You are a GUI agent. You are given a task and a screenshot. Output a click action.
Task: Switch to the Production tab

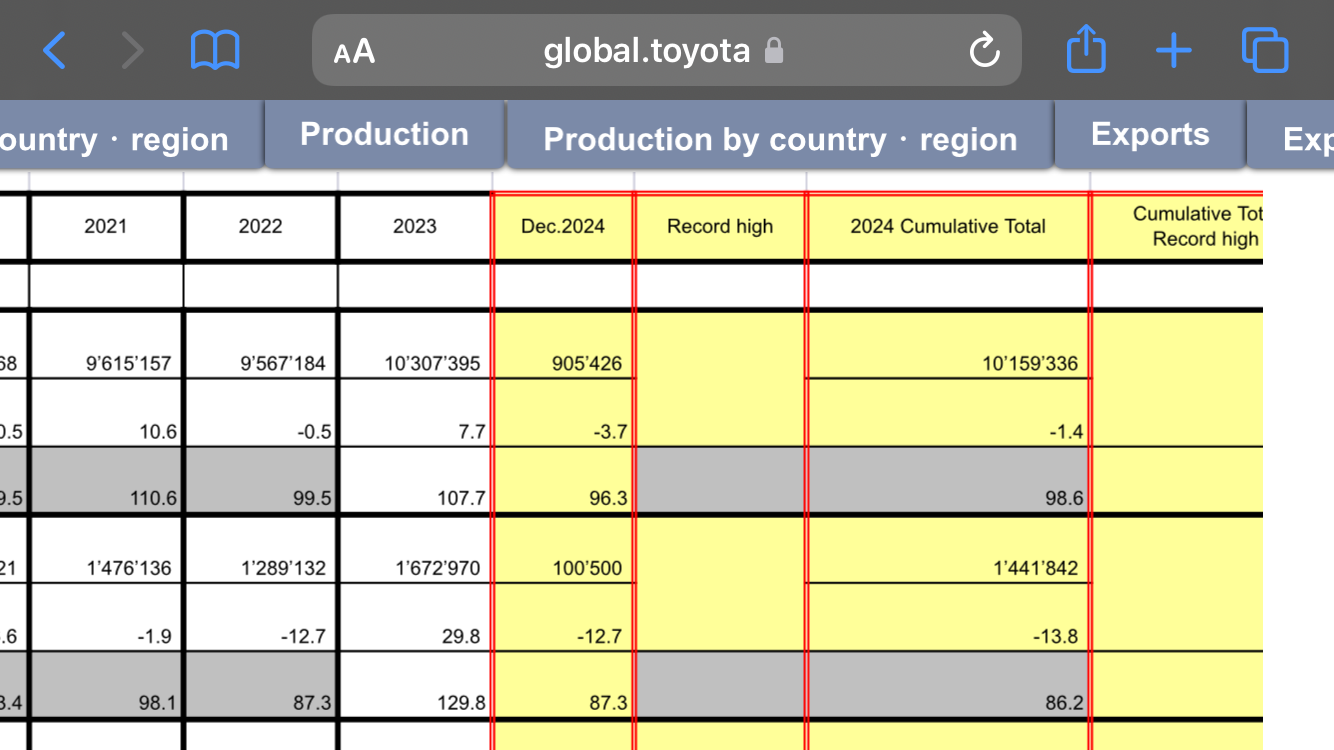(x=384, y=134)
